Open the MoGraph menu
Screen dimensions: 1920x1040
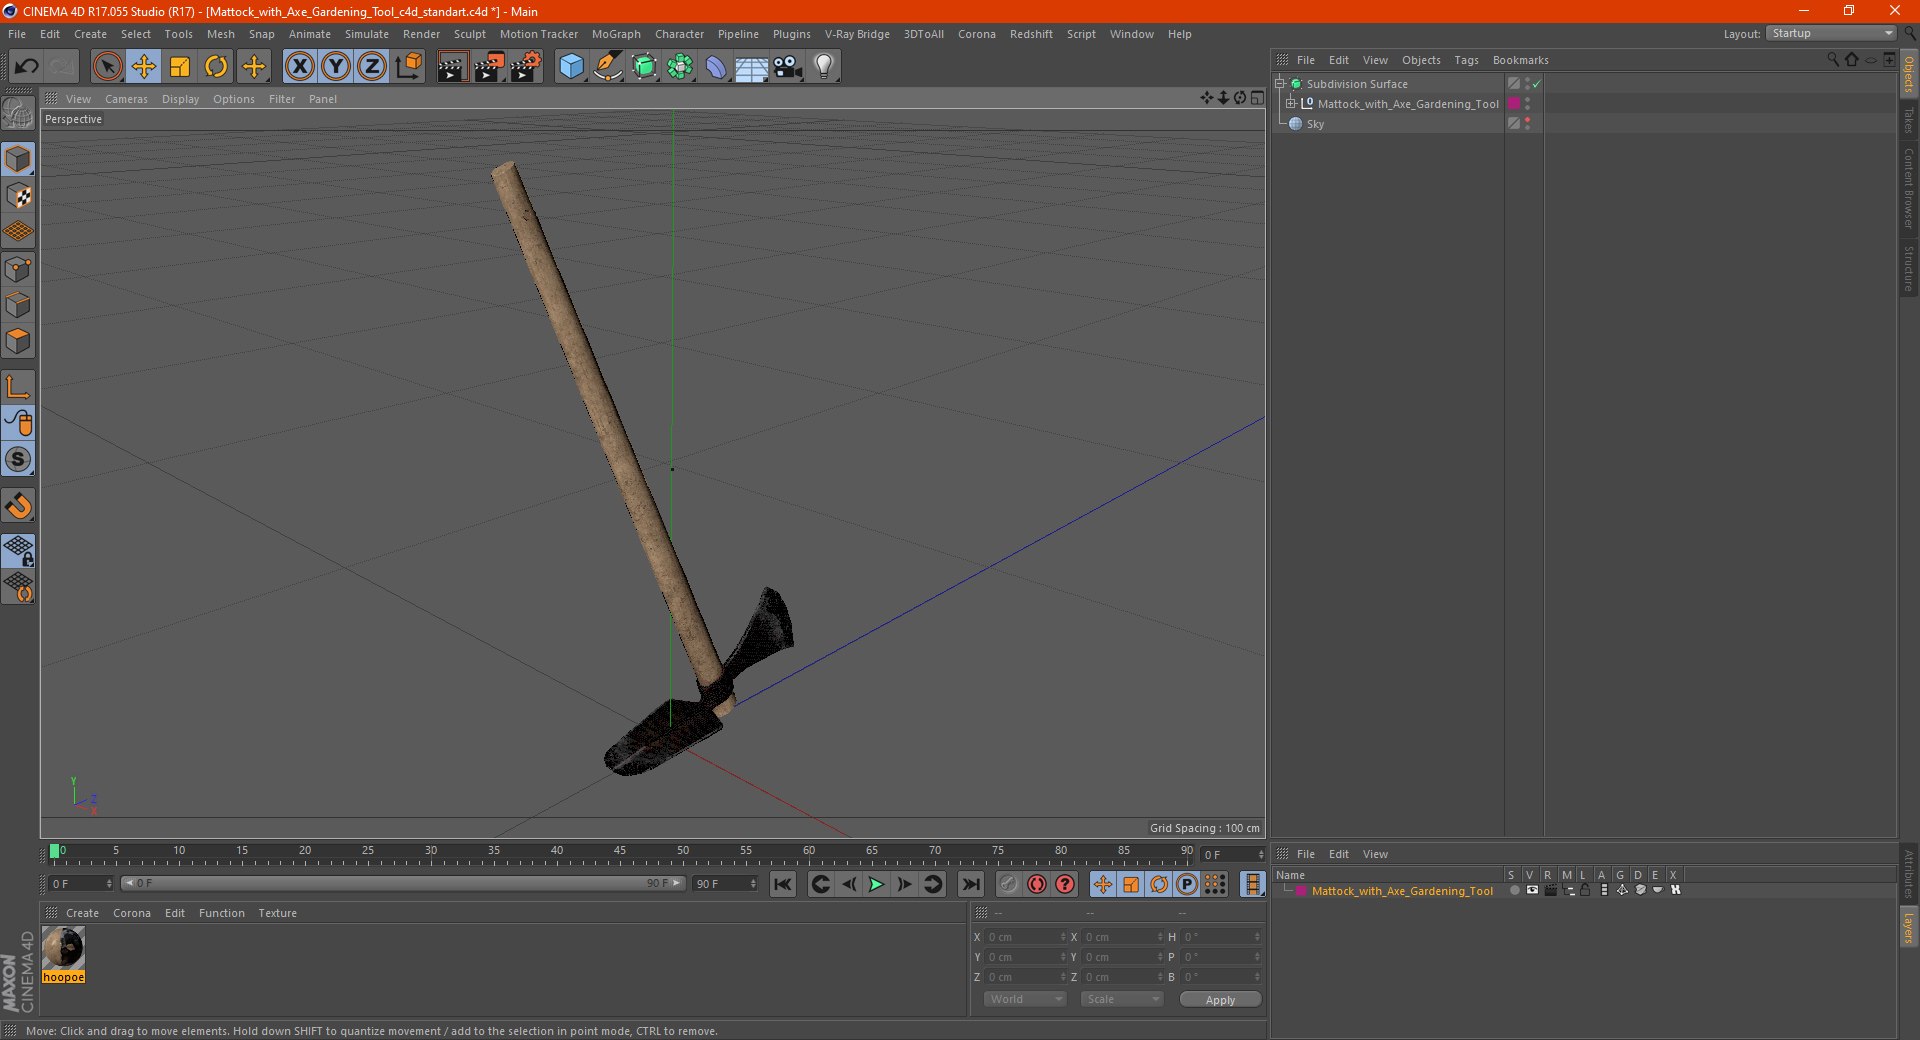[x=616, y=34]
